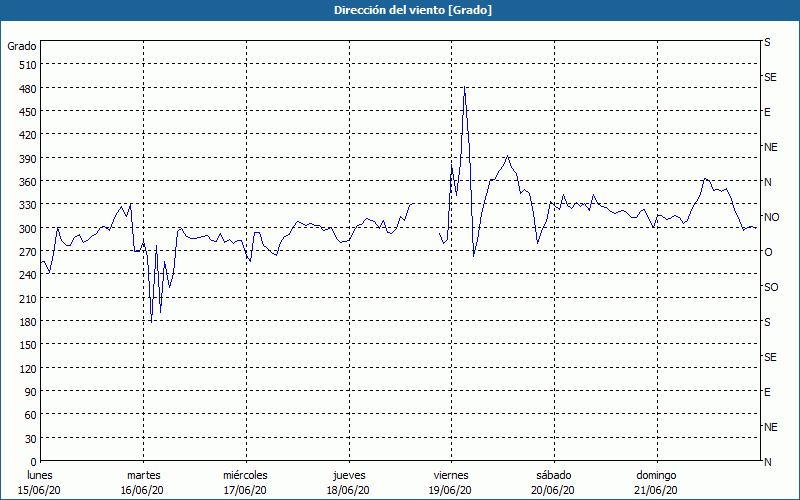Click the 'N' compass label beside 0

(x=768, y=462)
